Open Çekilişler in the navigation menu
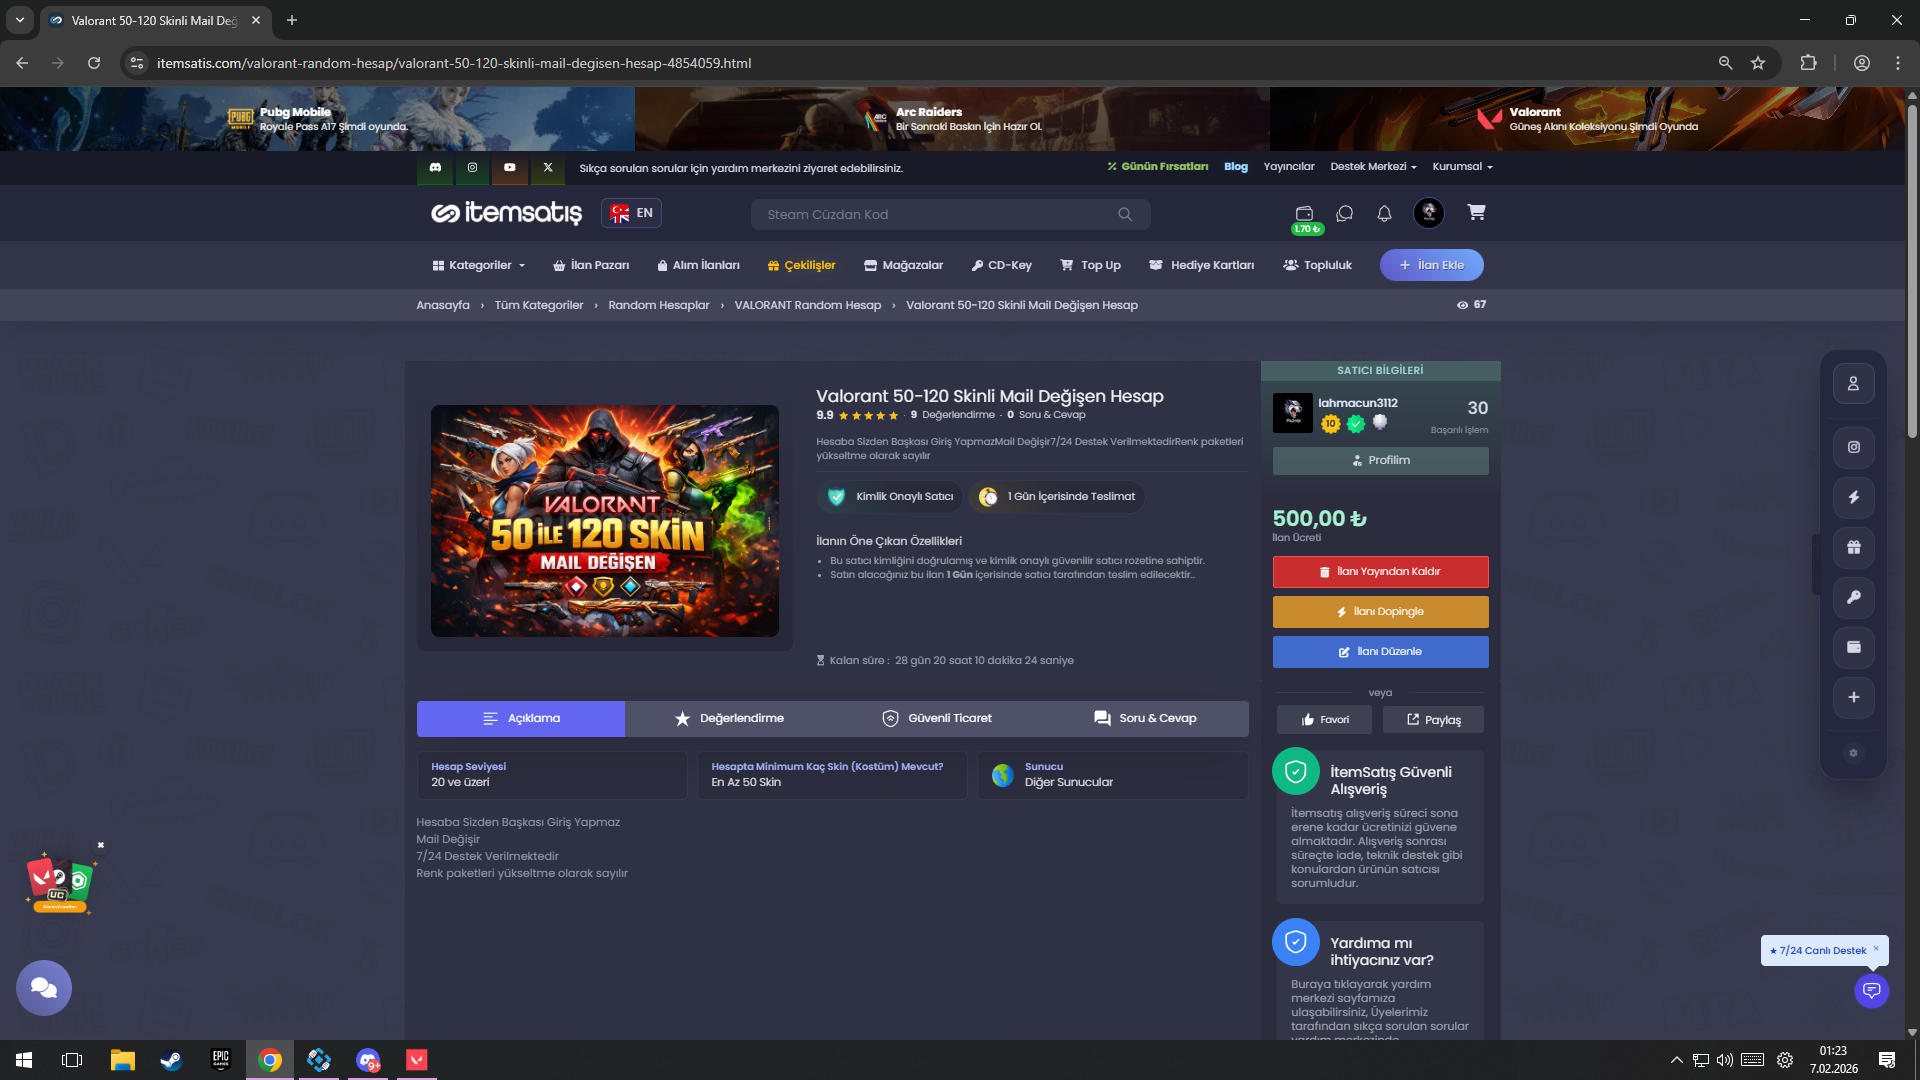 click(x=801, y=265)
